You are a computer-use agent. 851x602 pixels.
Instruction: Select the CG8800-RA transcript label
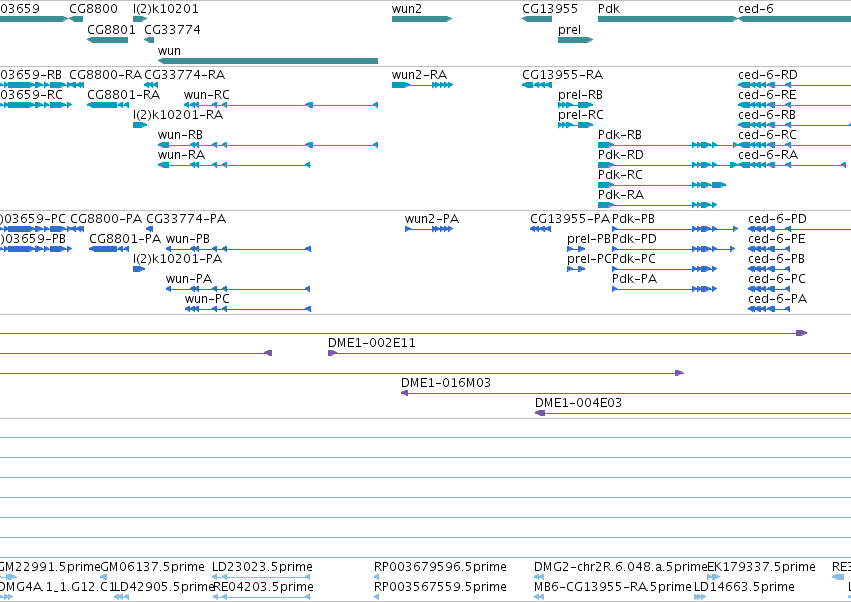(105, 74)
